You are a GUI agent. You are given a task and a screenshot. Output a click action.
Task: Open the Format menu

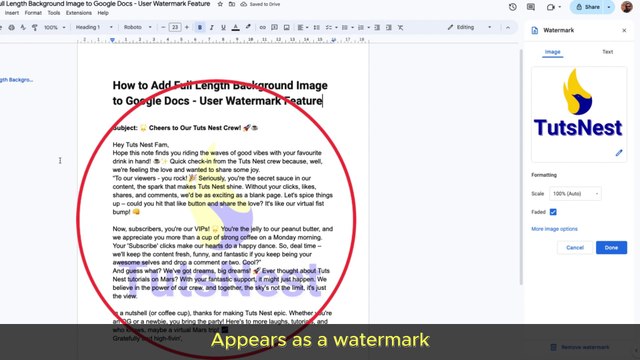pyautogui.click(x=33, y=13)
